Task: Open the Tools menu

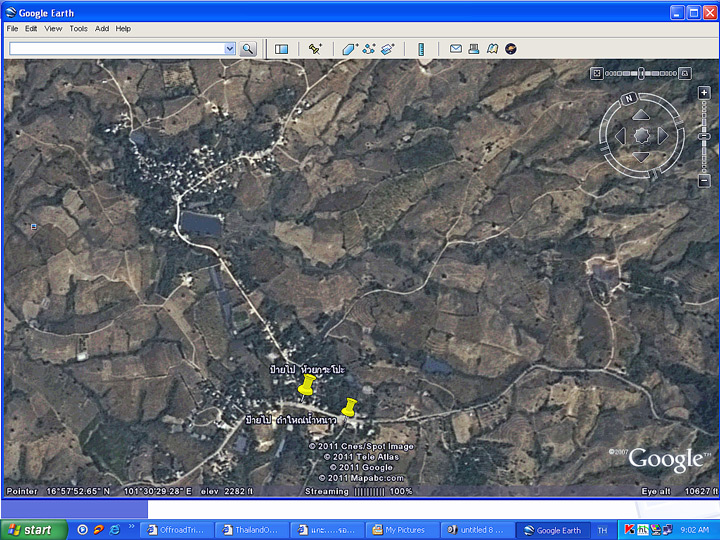Action: click(x=78, y=29)
